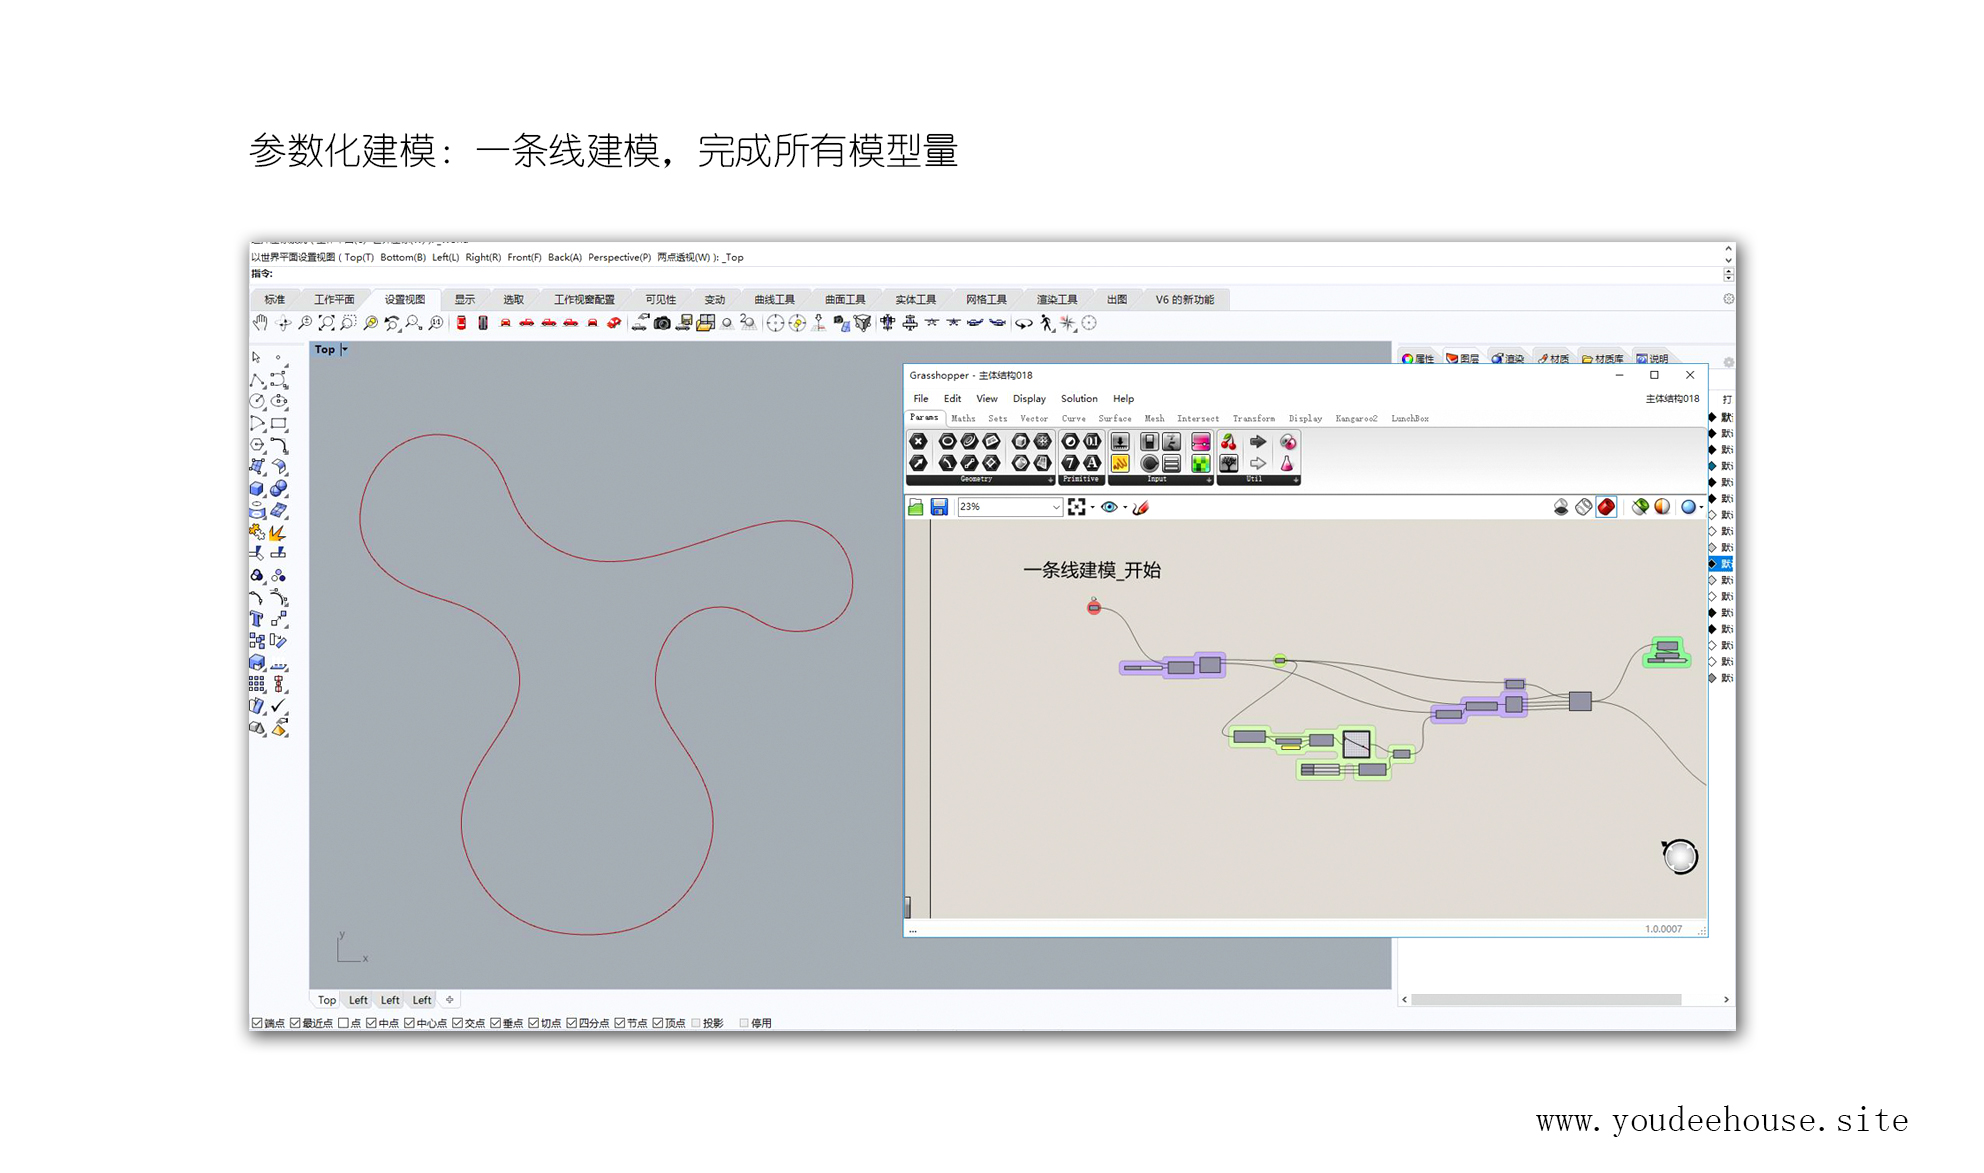Click the camera capture viewport icon
The image size is (1984, 1173).
pos(662,323)
